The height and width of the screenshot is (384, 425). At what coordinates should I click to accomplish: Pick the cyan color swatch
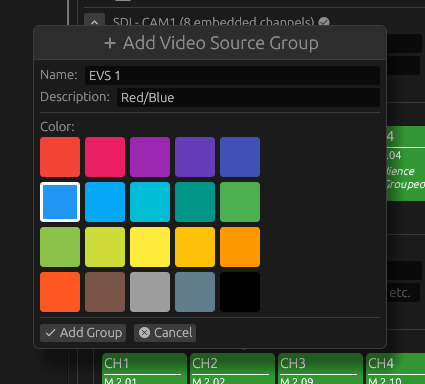tap(150, 202)
